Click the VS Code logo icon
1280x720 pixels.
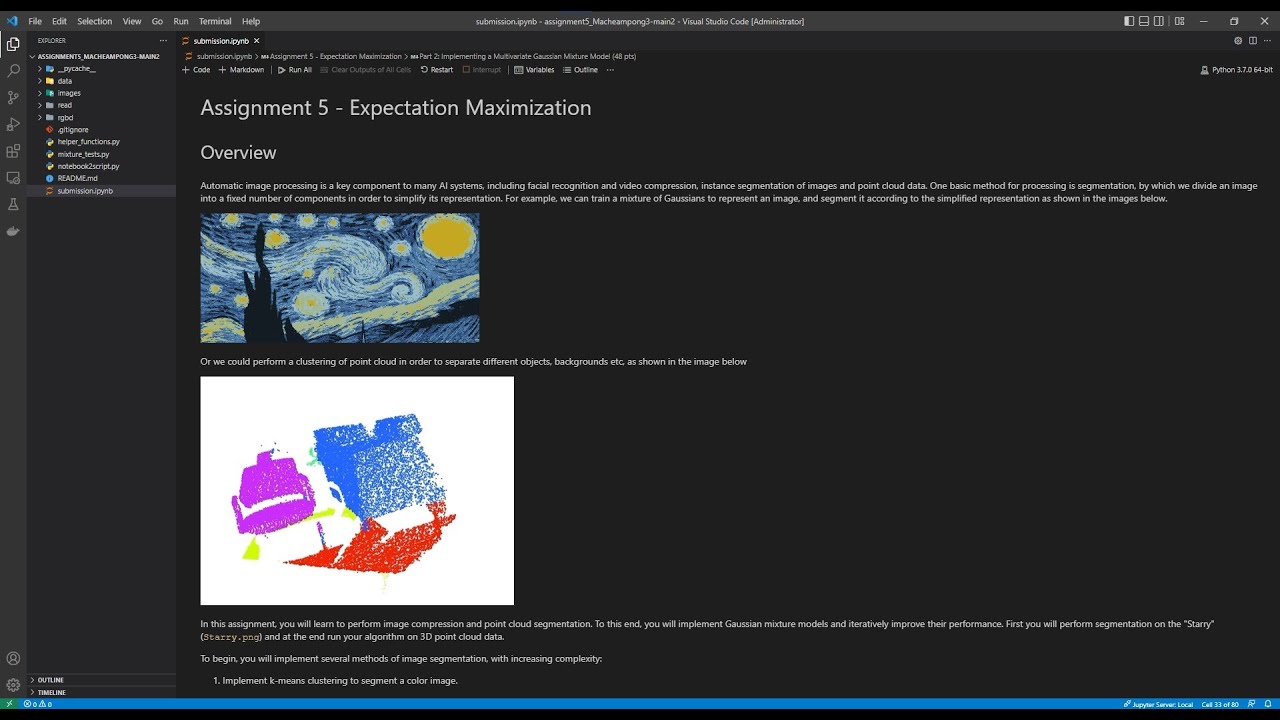tap(12, 21)
